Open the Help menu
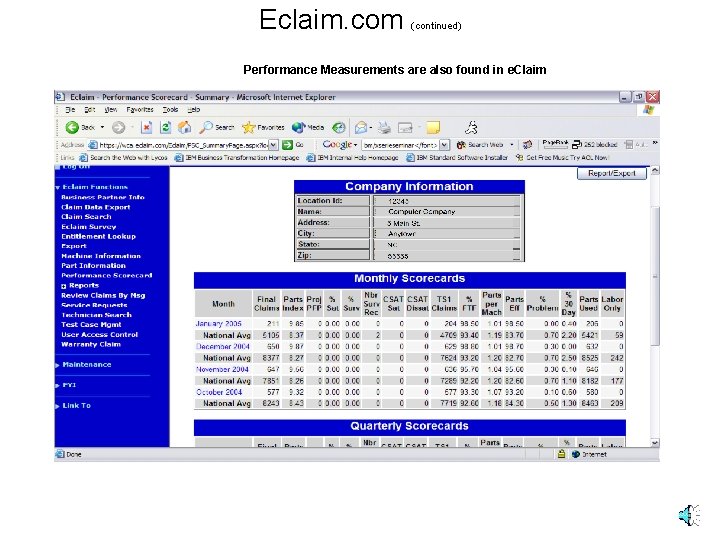The width and height of the screenshot is (720, 540). [194, 110]
